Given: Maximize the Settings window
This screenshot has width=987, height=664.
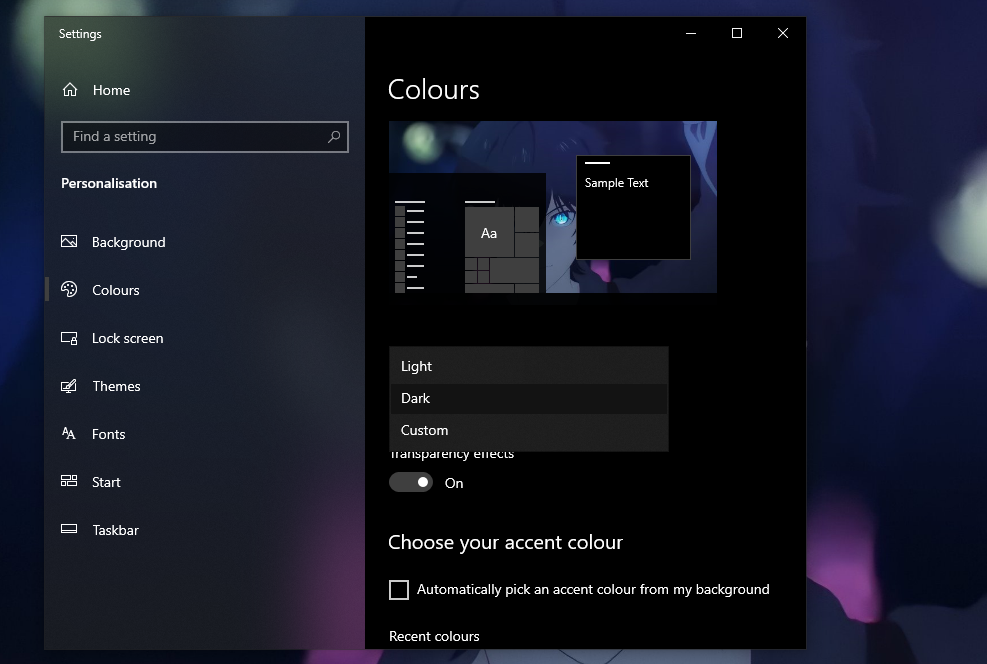Looking at the screenshot, I should (x=737, y=34).
